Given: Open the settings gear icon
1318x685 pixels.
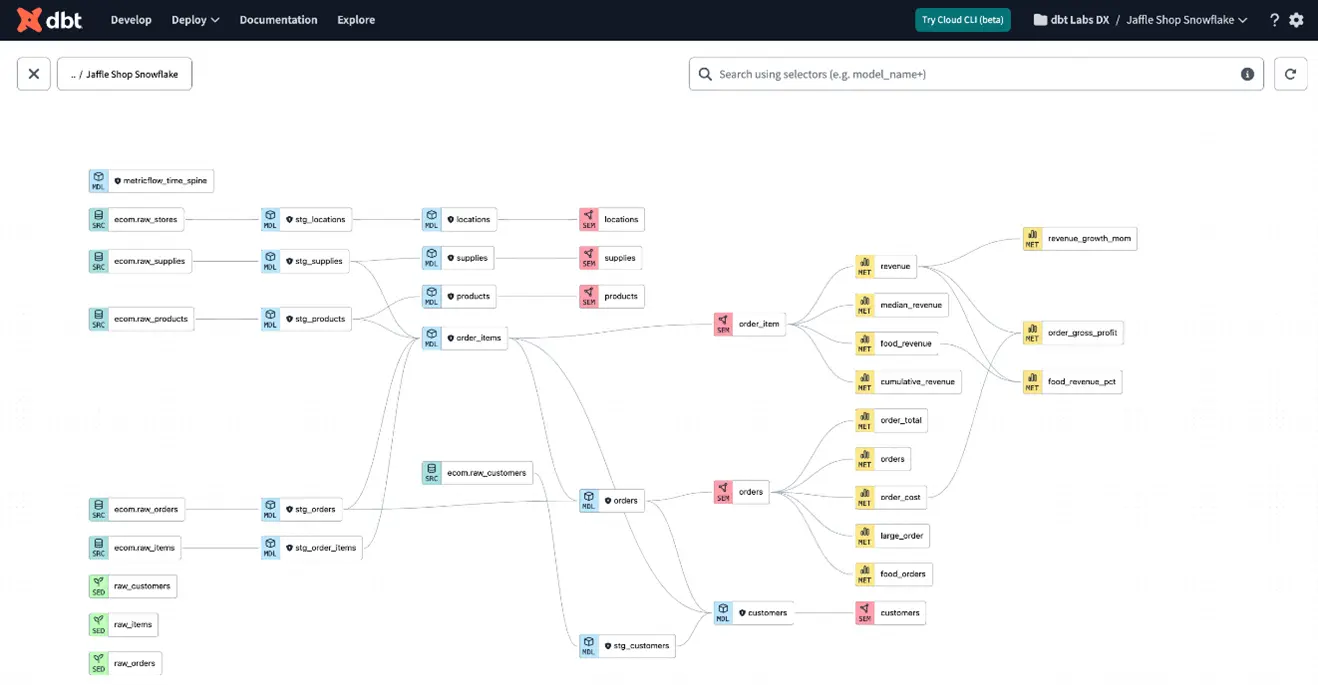Looking at the screenshot, I should [1297, 20].
